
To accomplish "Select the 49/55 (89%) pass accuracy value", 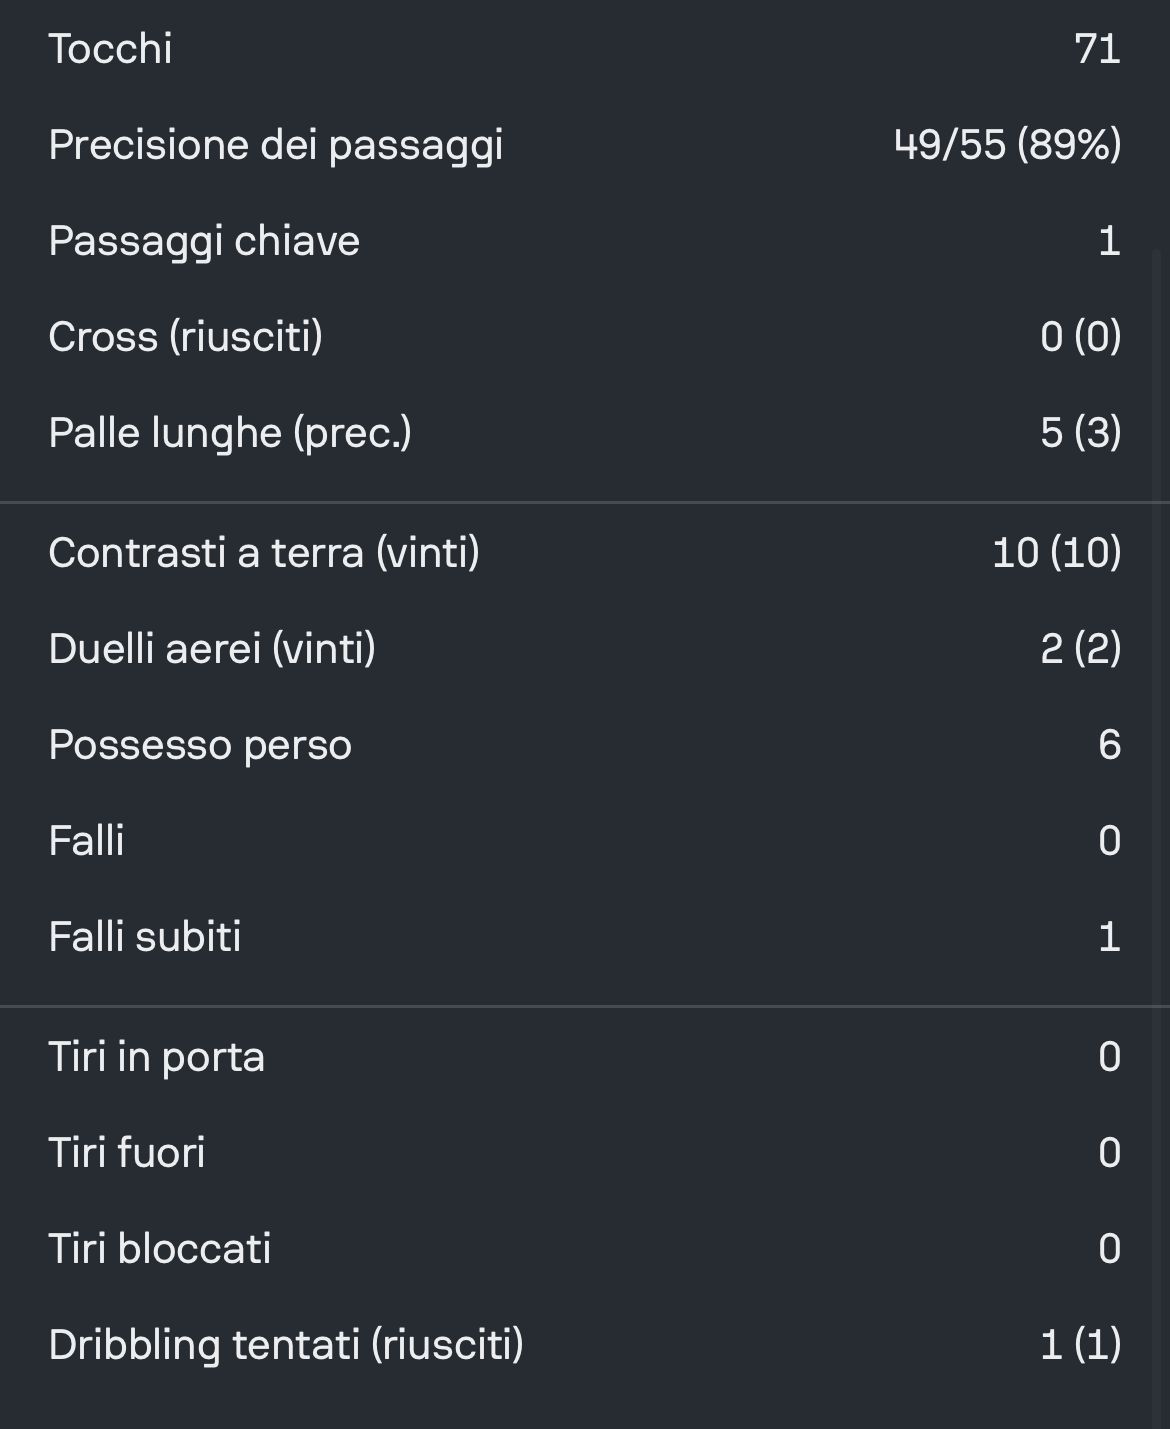I will click(x=1007, y=145).
